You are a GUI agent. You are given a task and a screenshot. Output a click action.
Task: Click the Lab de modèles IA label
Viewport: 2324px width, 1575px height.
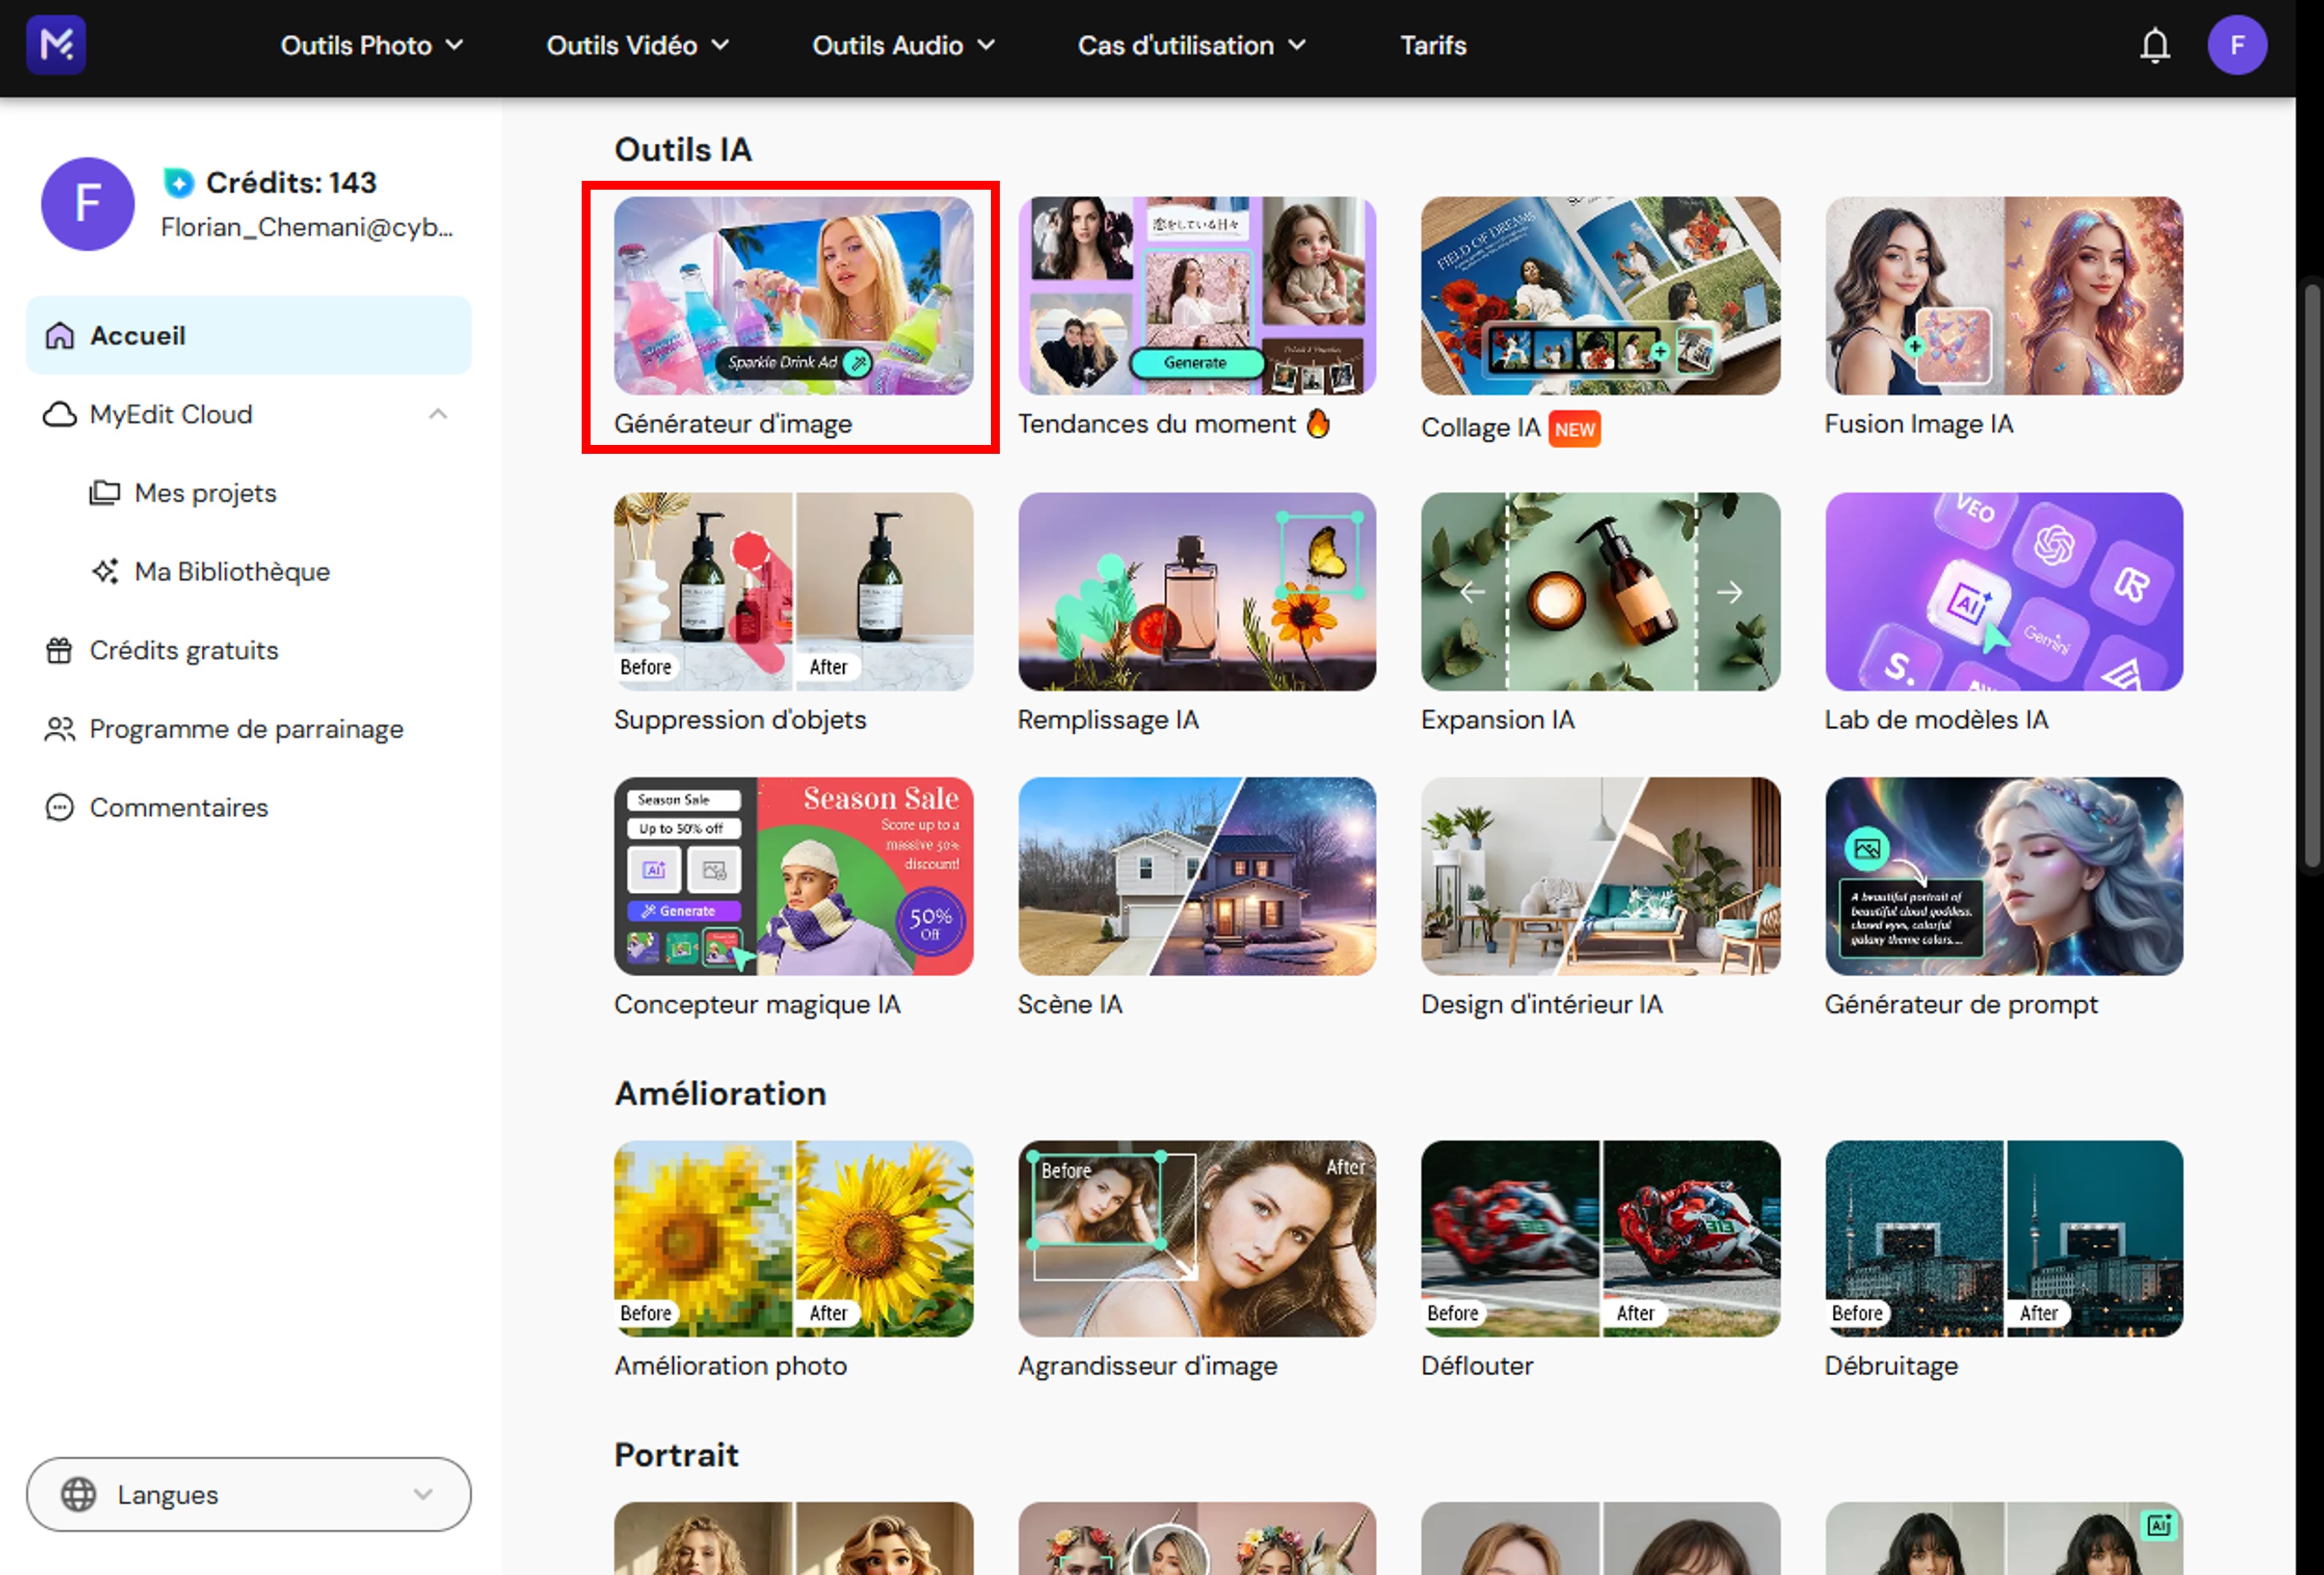click(1936, 720)
